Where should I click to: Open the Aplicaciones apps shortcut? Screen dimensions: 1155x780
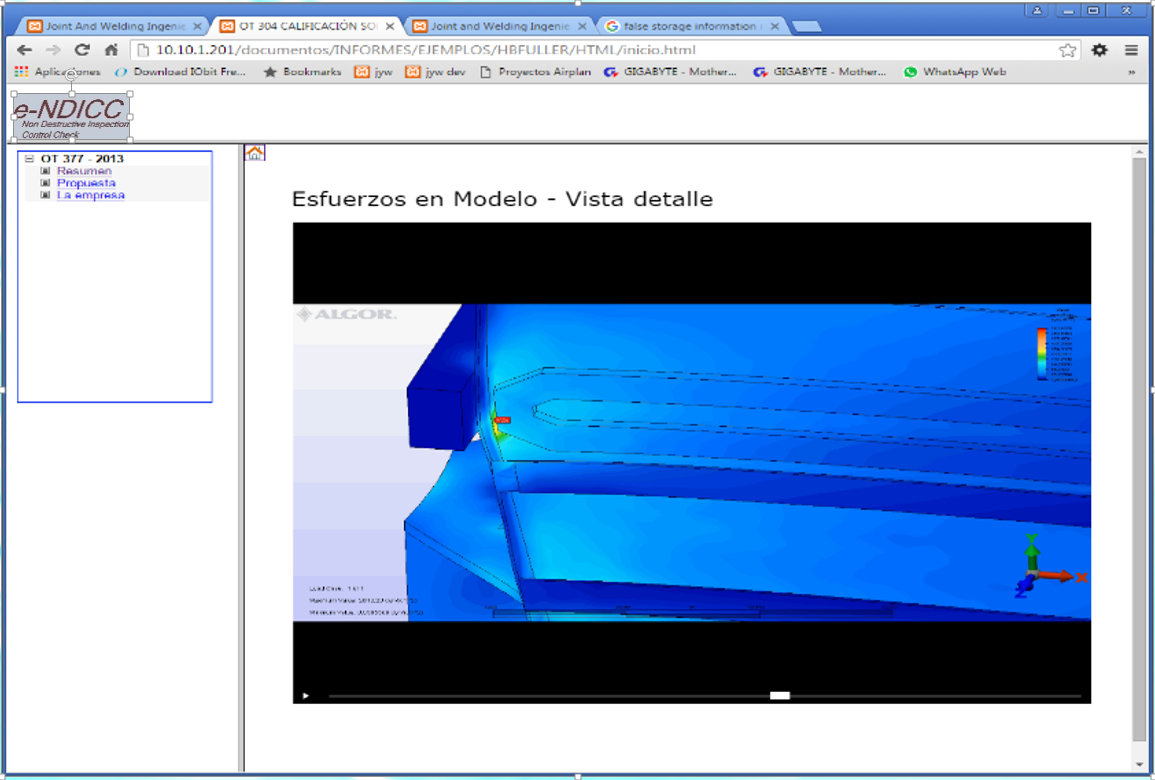click(x=58, y=72)
